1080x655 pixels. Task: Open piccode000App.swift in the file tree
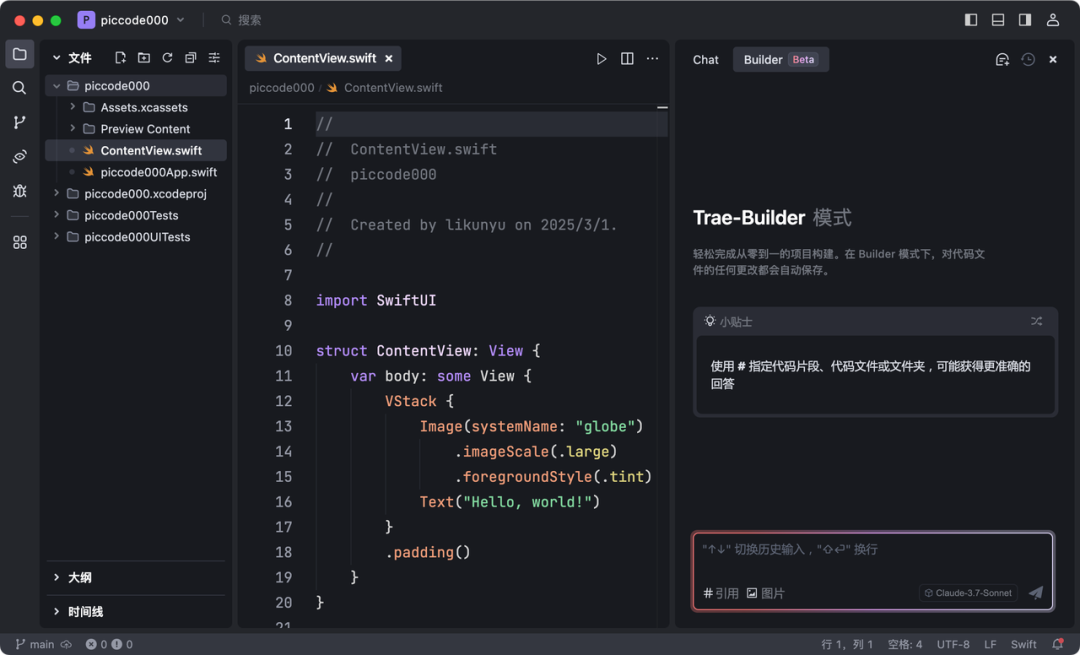tap(136, 171)
